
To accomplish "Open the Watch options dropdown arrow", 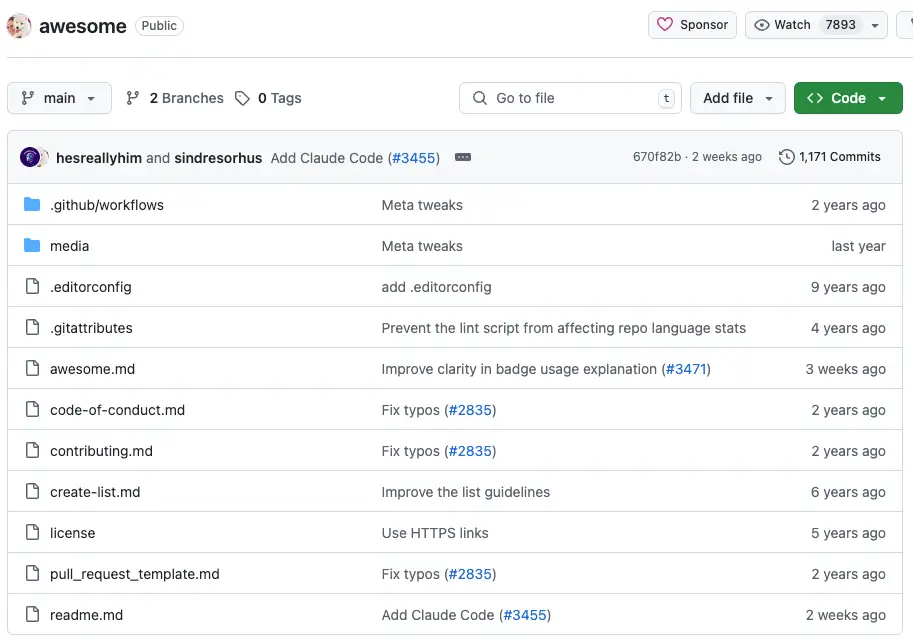I will pyautogui.click(x=875, y=25).
